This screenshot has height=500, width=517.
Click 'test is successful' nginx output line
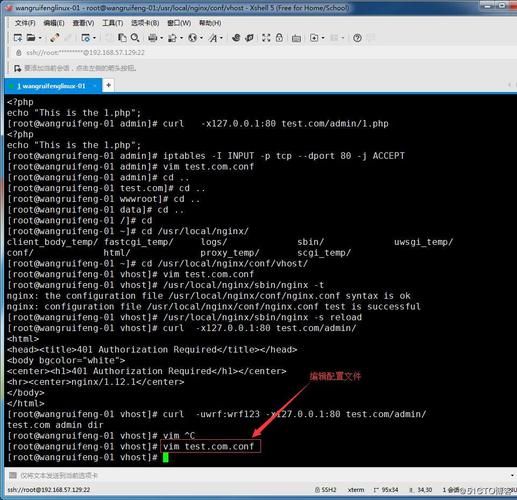tap(214, 306)
